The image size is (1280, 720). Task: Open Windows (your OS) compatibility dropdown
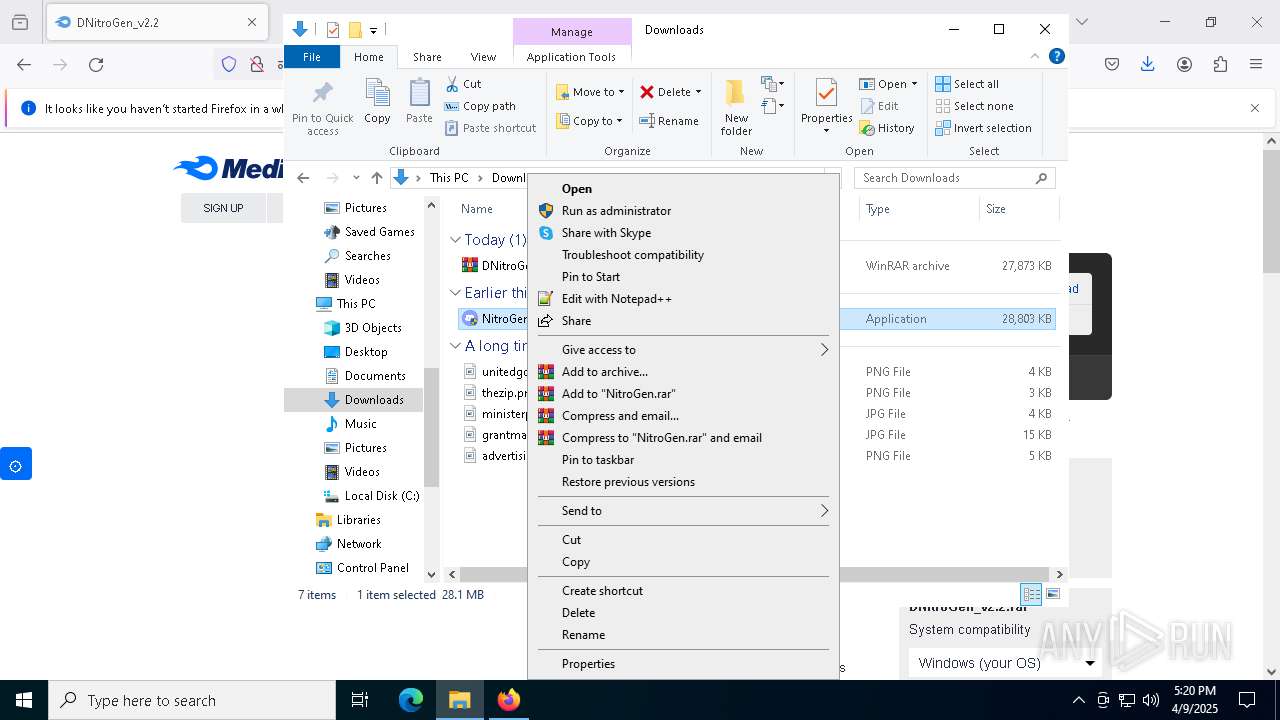point(1005,663)
